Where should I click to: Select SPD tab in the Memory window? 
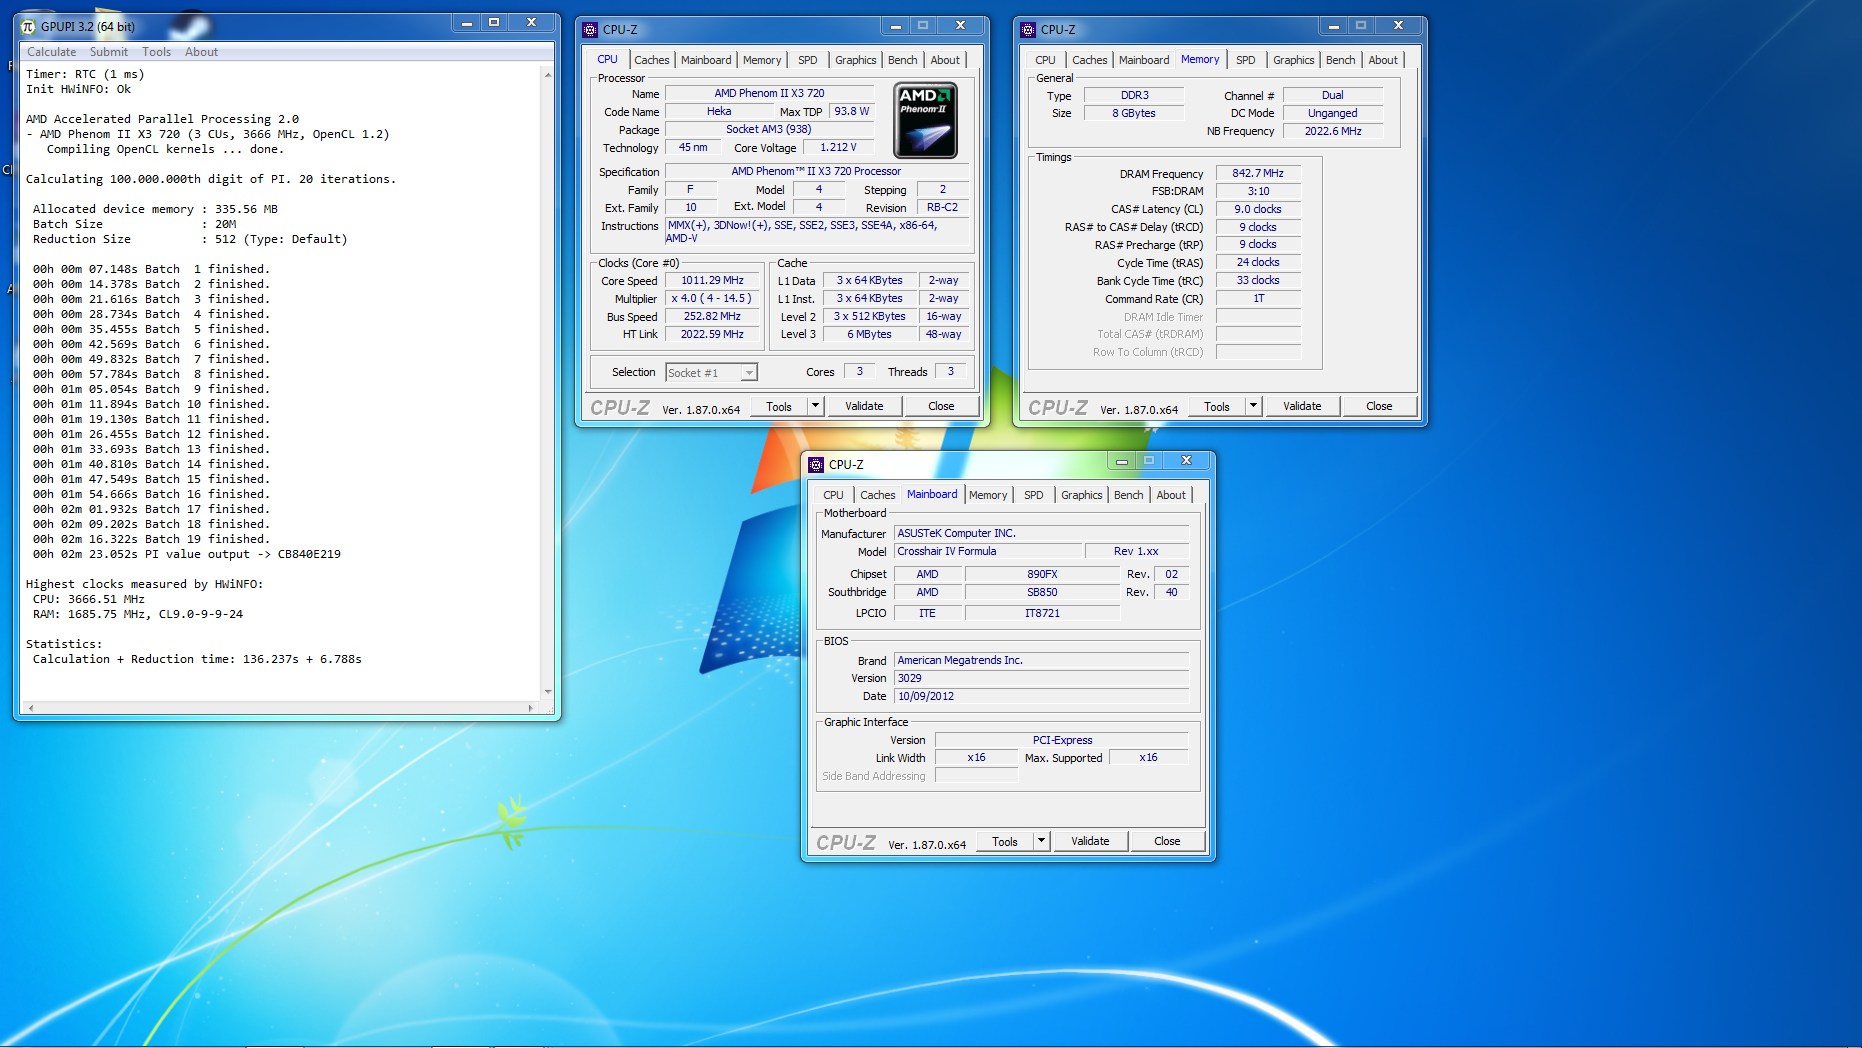click(x=1246, y=60)
